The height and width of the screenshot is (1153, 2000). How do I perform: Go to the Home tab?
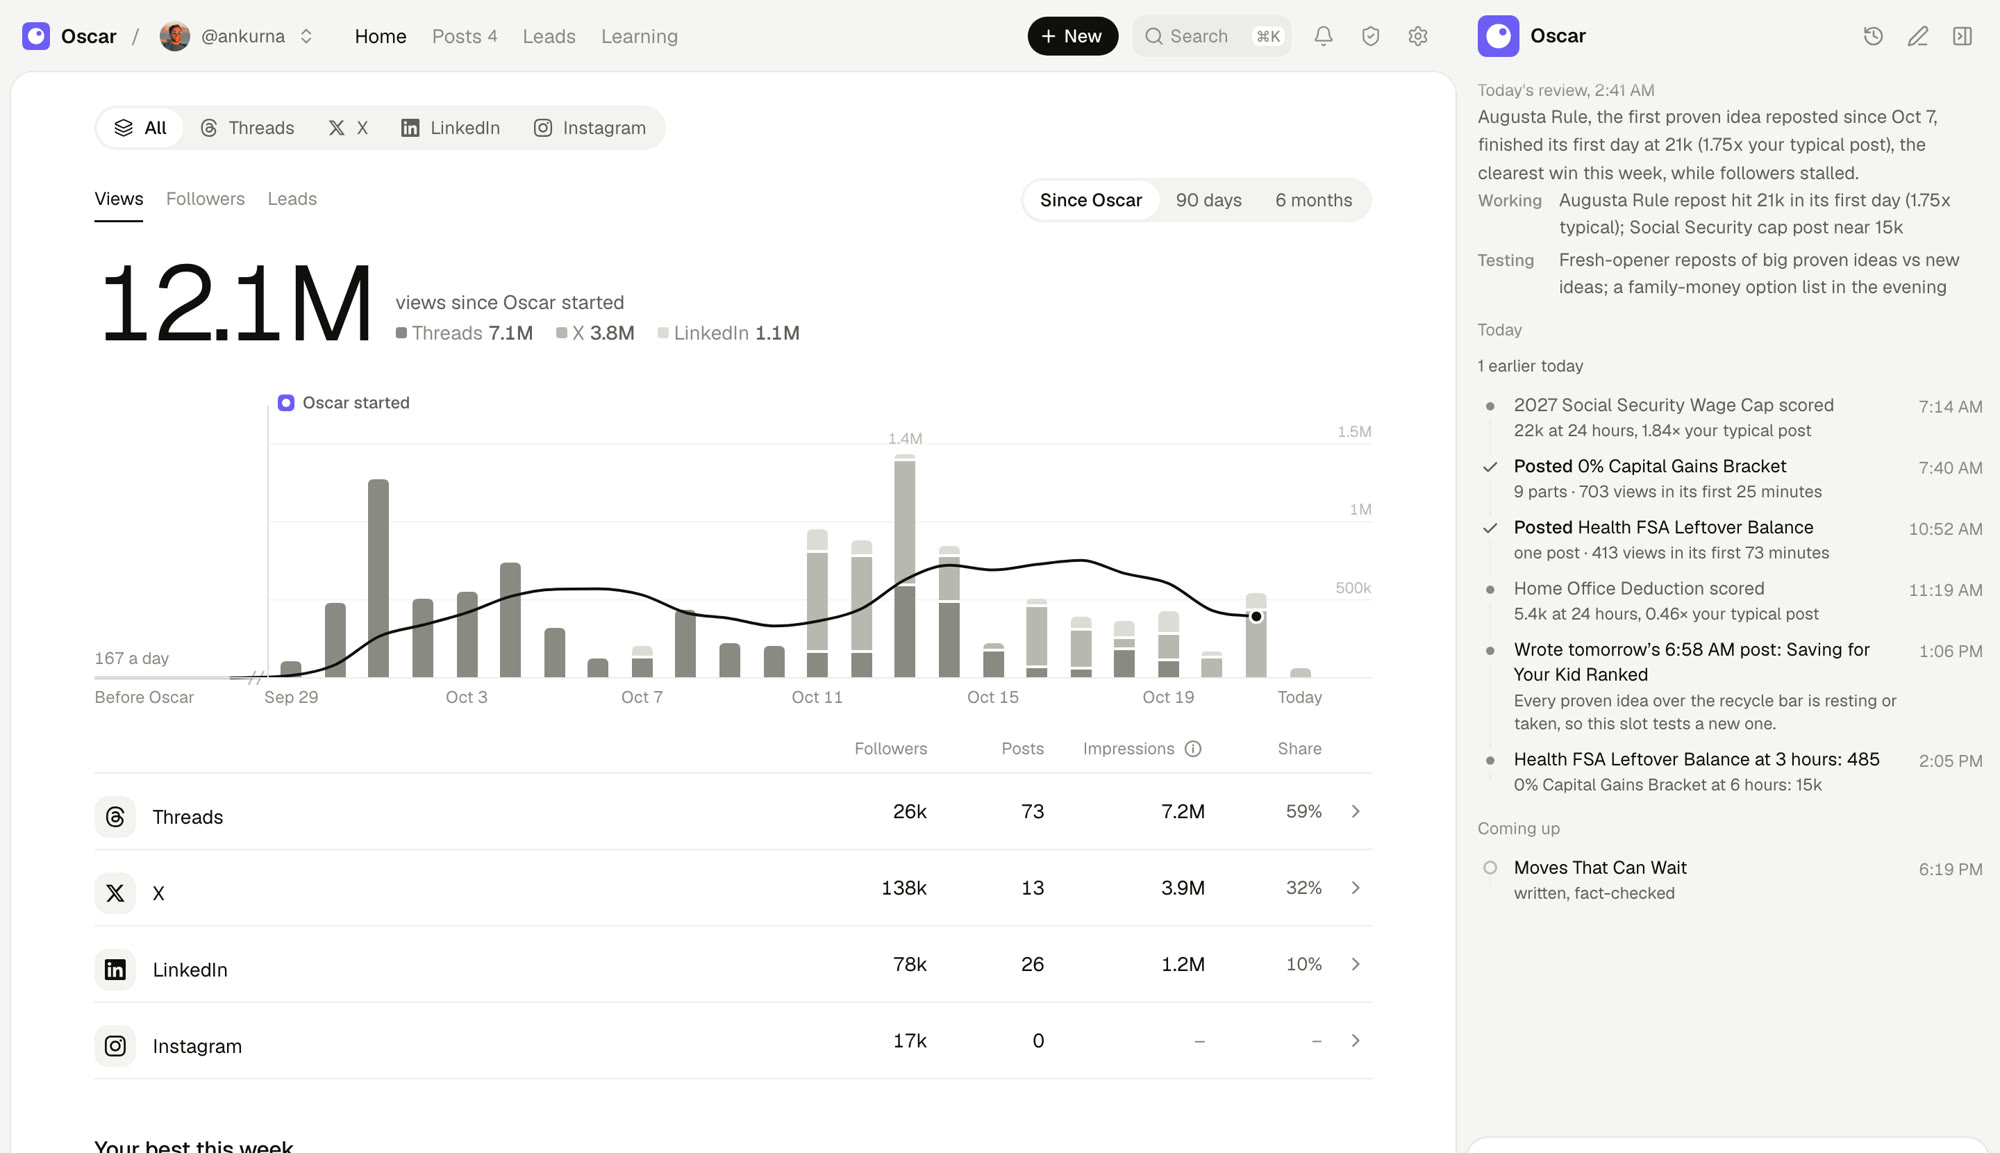tap(380, 36)
